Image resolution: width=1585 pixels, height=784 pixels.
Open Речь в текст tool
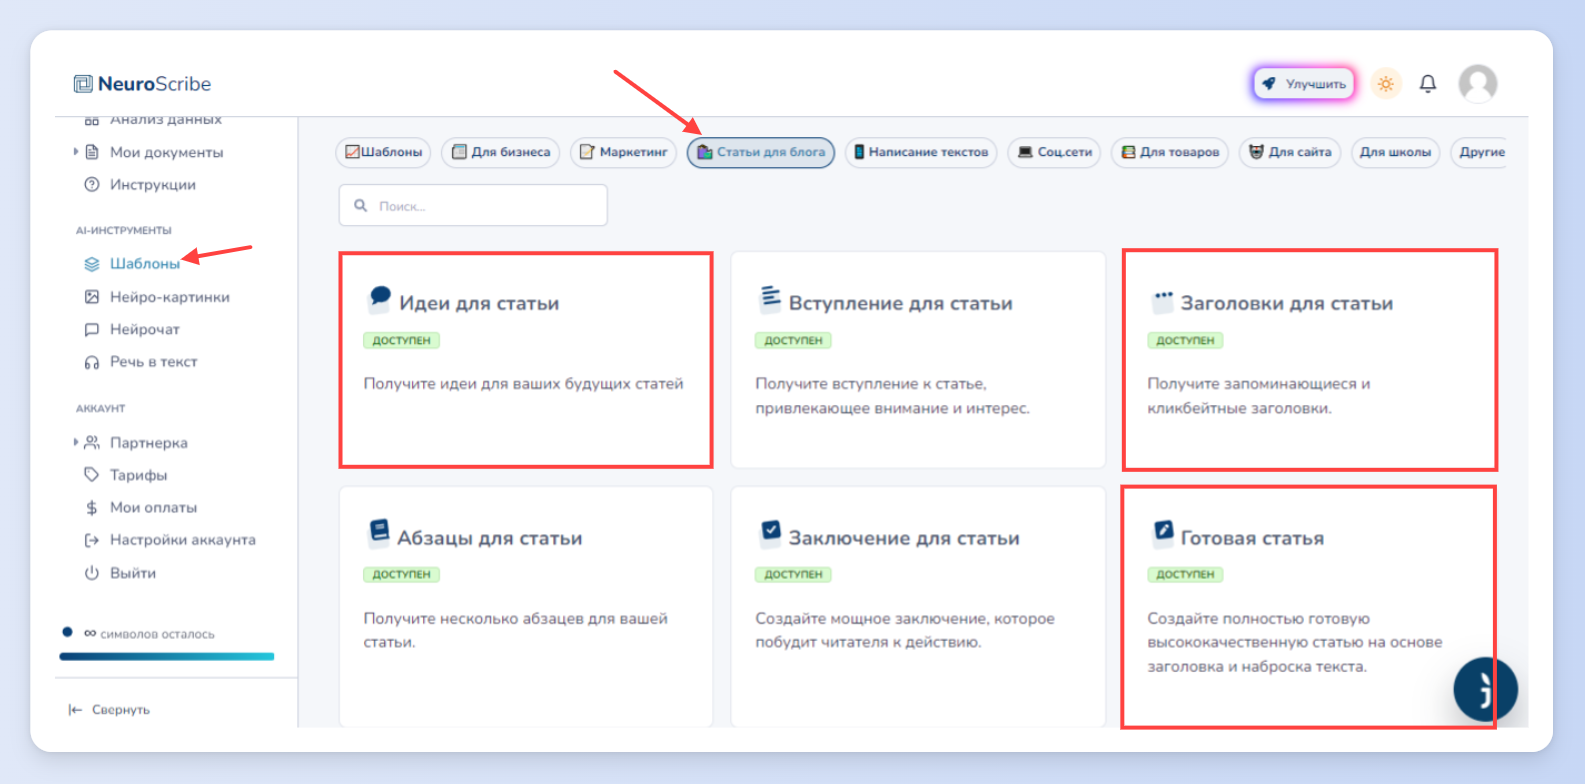coord(154,362)
